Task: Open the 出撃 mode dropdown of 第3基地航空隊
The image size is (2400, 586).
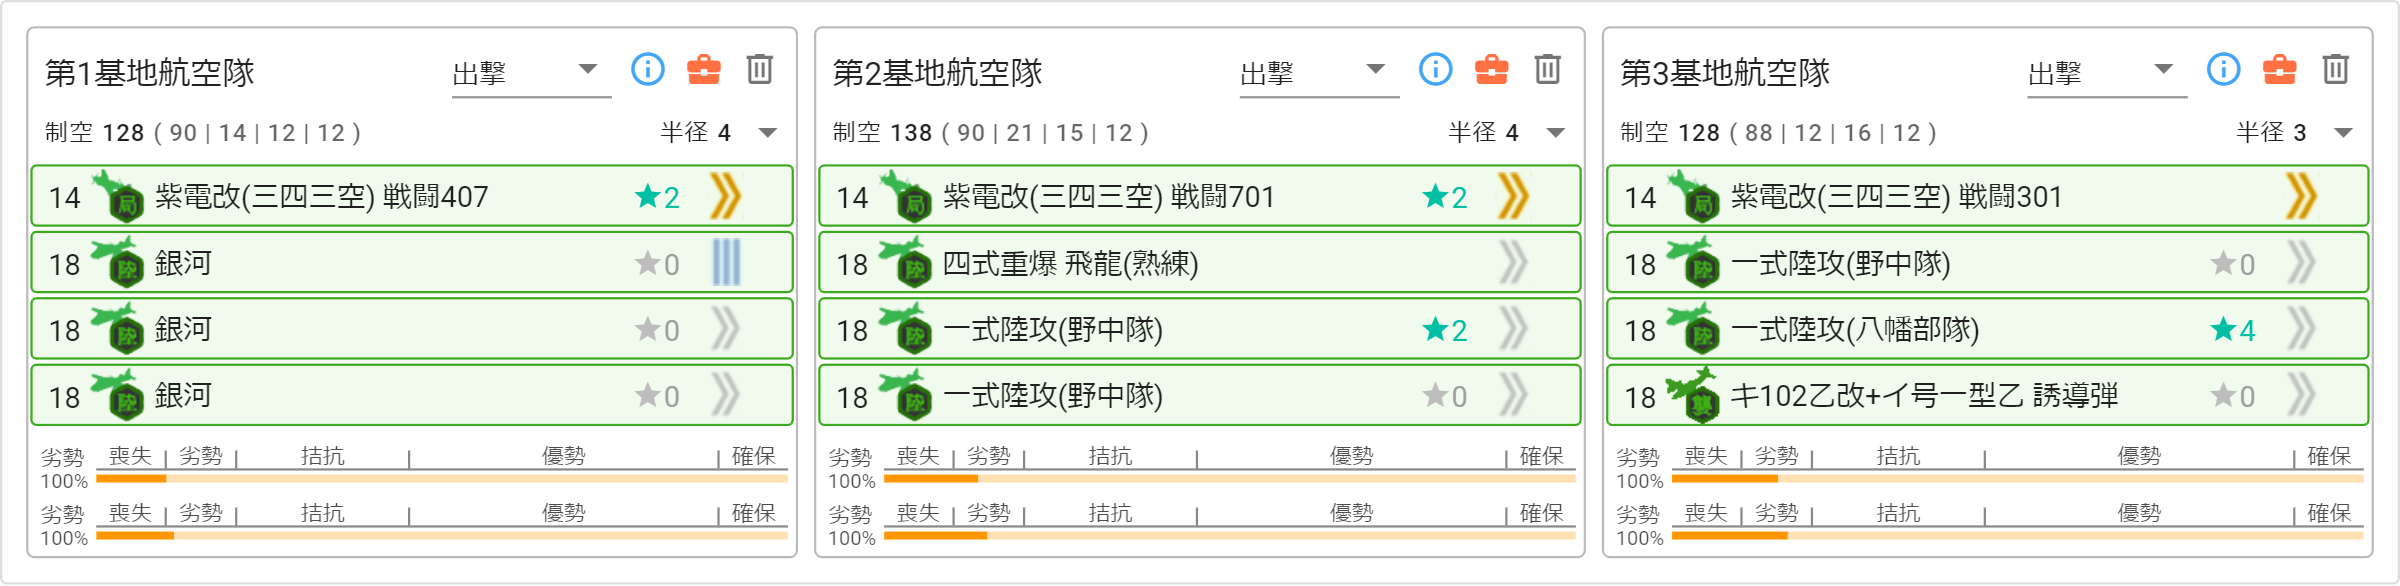Action: click(x=2106, y=73)
